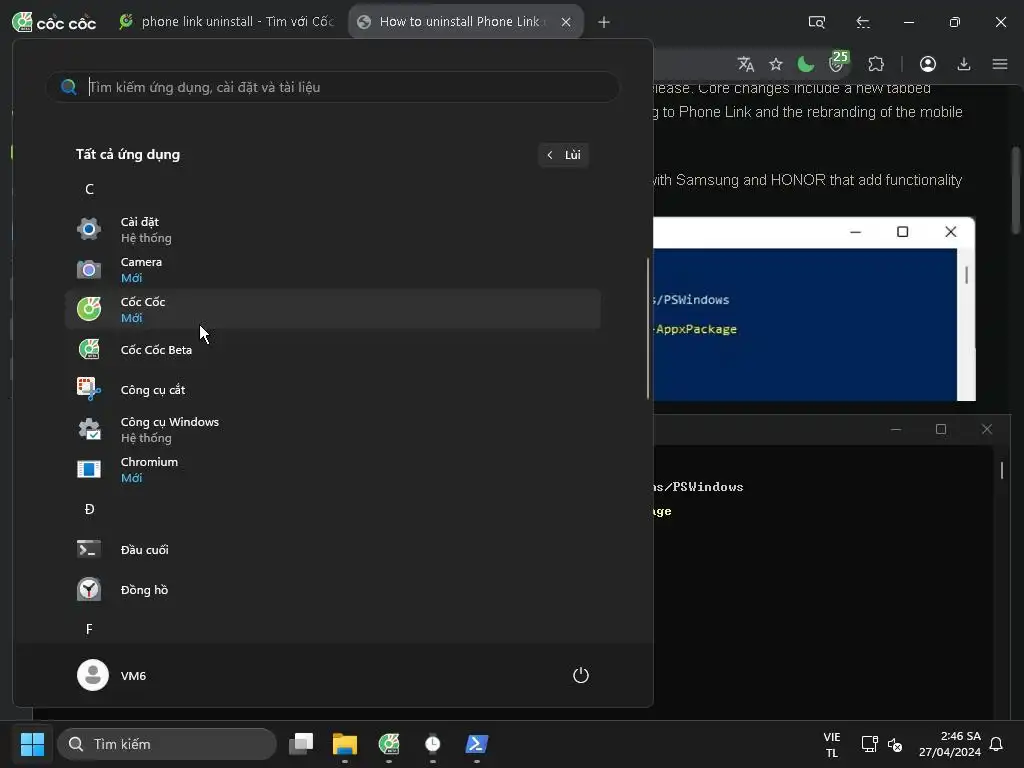Close the How to uninstall Phone Link tab

[566, 22]
